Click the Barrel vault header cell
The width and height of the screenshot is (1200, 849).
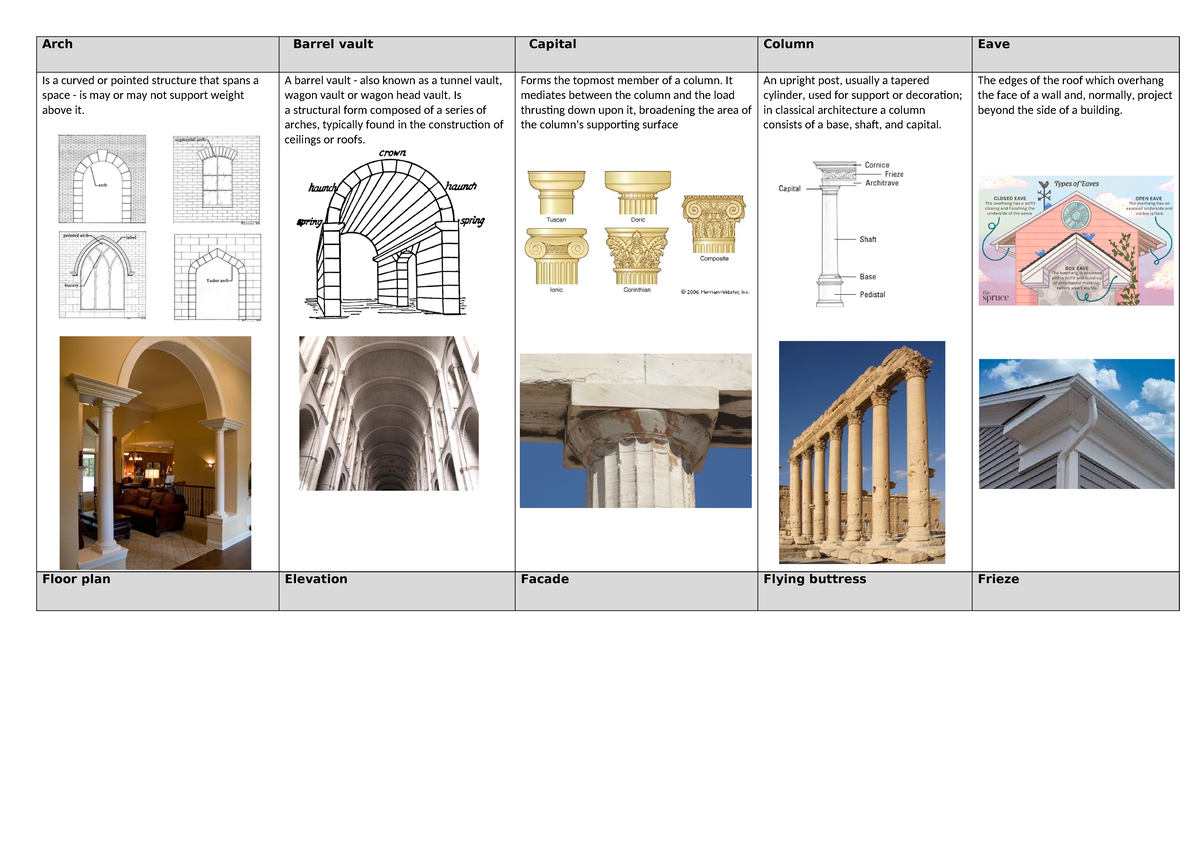coord(397,53)
